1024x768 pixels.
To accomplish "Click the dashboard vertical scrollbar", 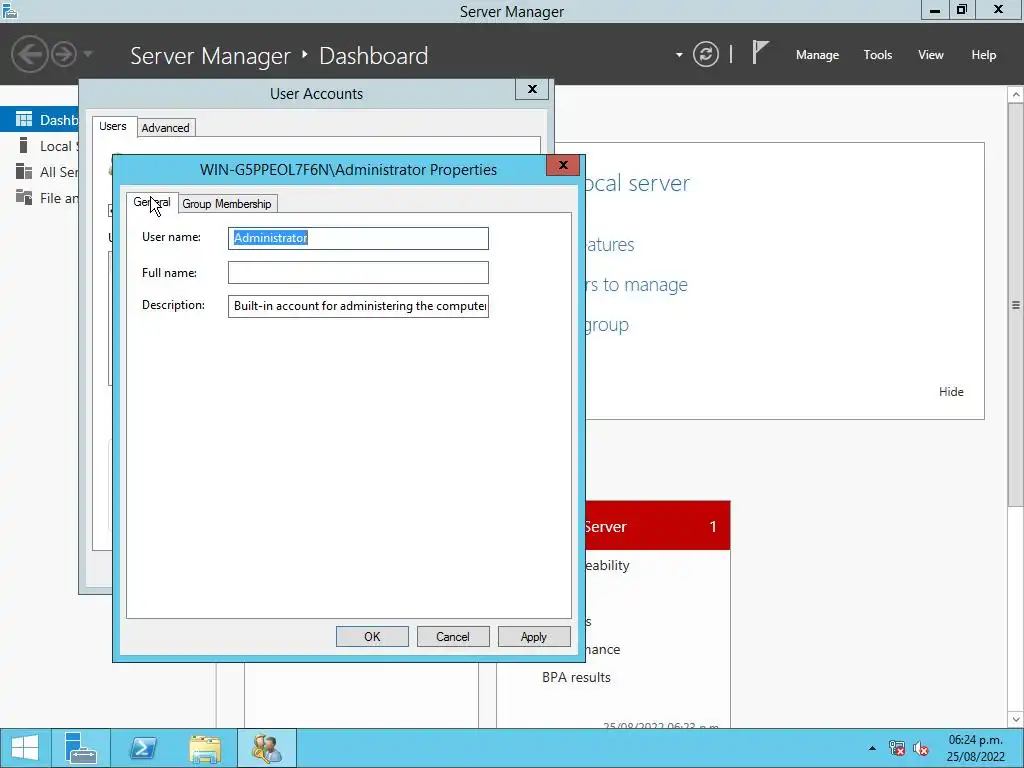I will (x=1016, y=304).
